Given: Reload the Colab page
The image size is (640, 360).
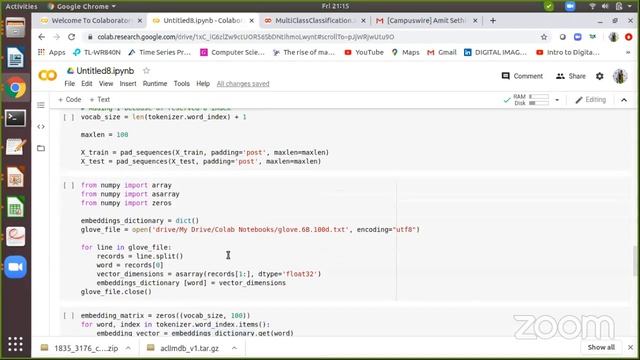Looking at the screenshot, I should [71, 37].
